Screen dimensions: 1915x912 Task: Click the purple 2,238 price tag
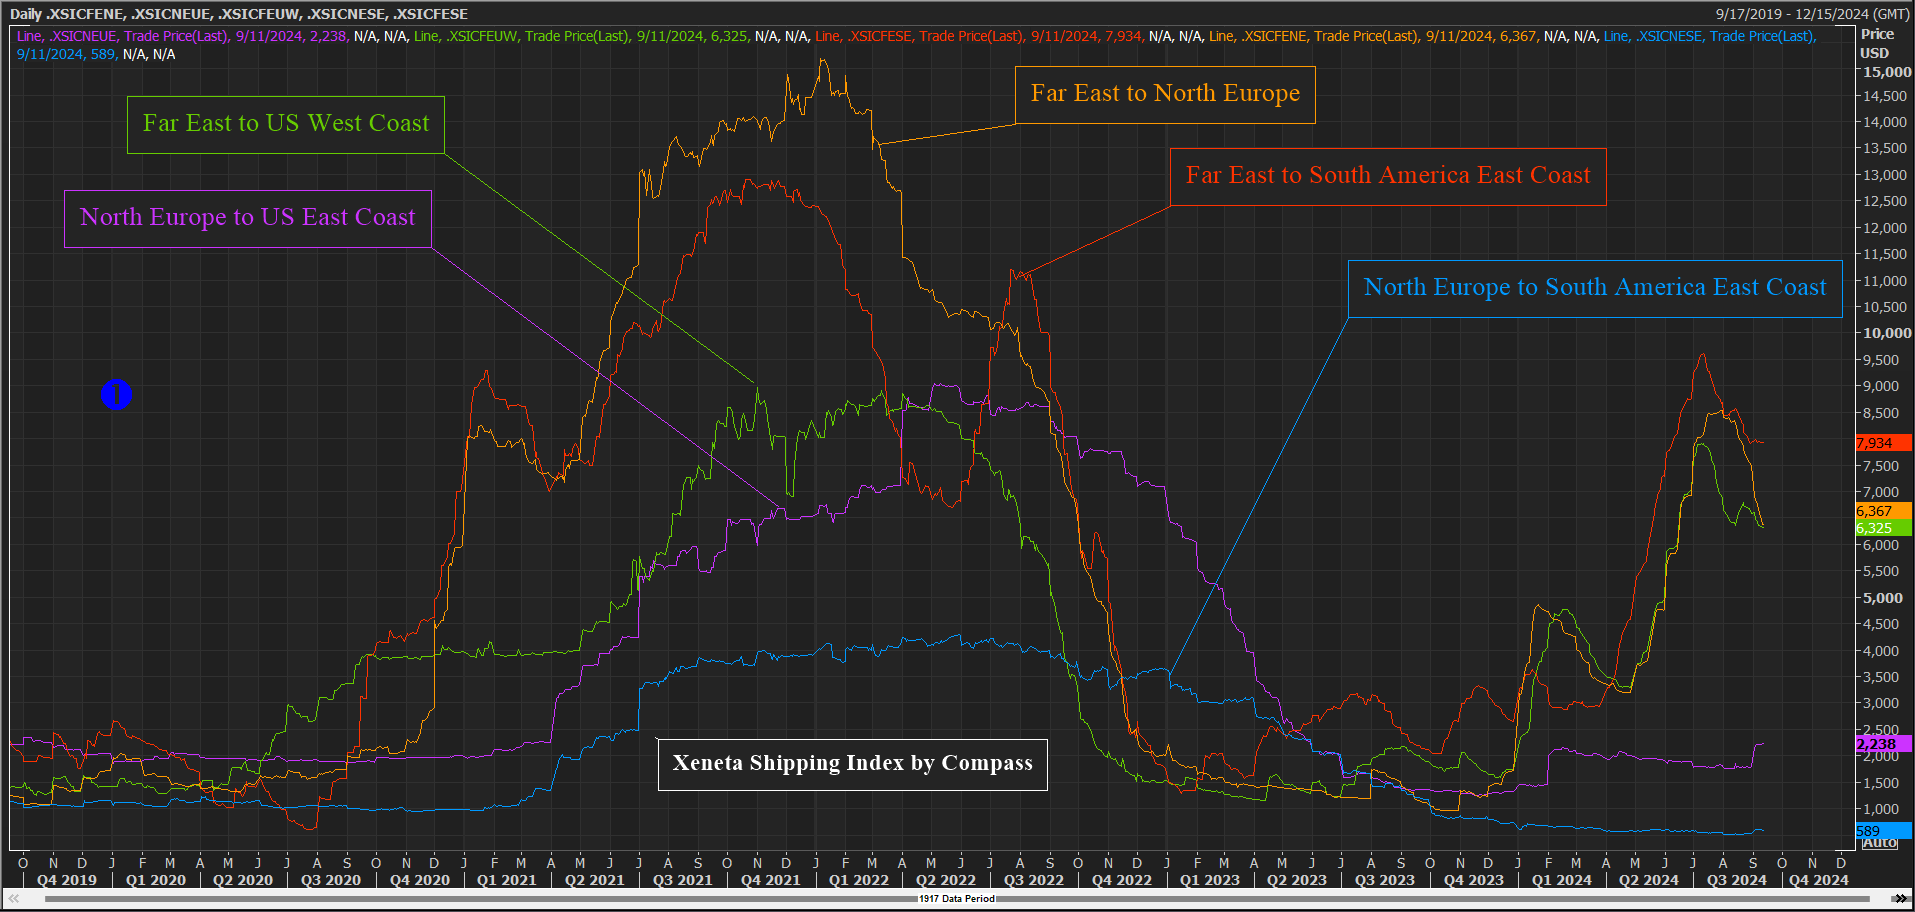[x=1882, y=744]
